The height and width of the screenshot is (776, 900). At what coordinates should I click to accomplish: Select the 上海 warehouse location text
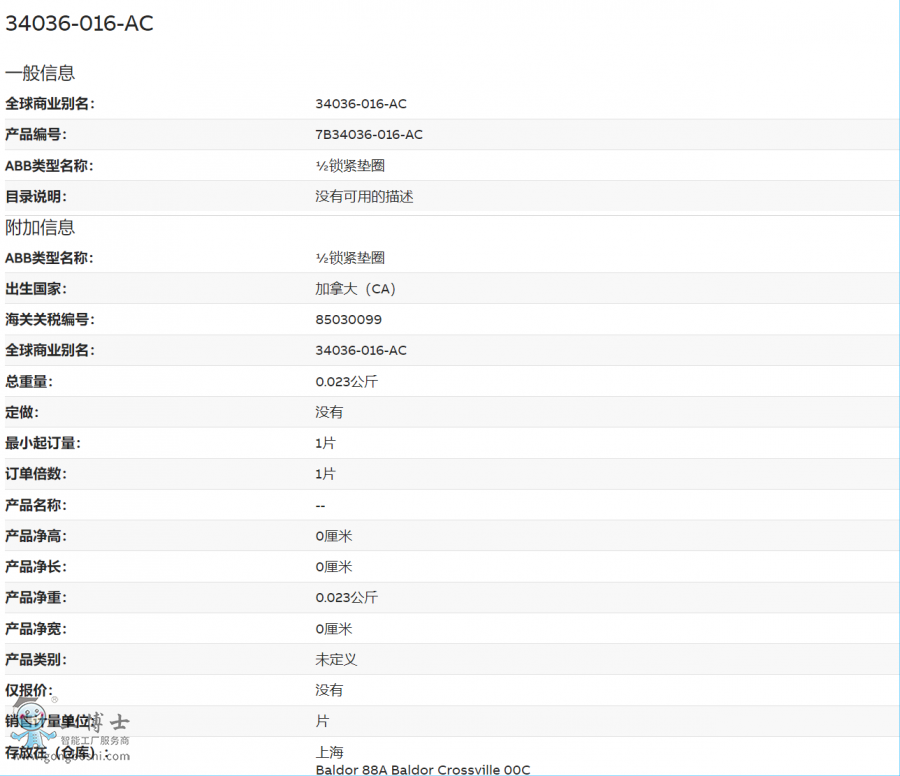pyautogui.click(x=329, y=752)
